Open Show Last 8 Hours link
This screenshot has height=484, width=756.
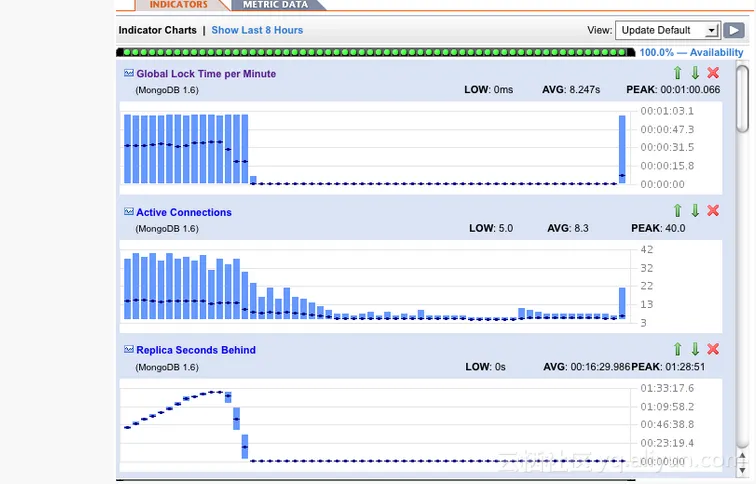pyautogui.click(x=257, y=30)
